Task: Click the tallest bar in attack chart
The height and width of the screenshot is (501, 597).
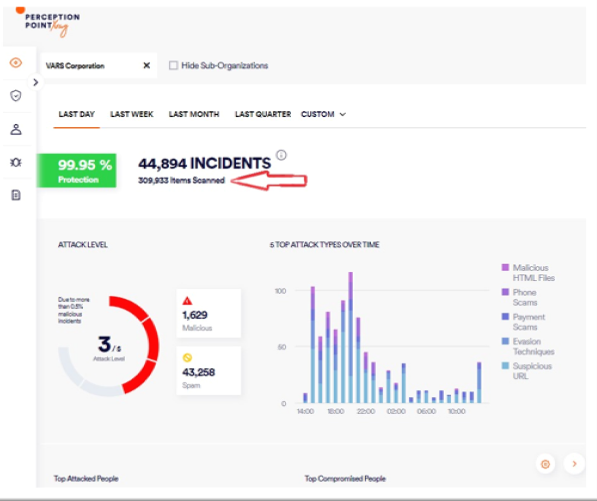Action: [351, 337]
